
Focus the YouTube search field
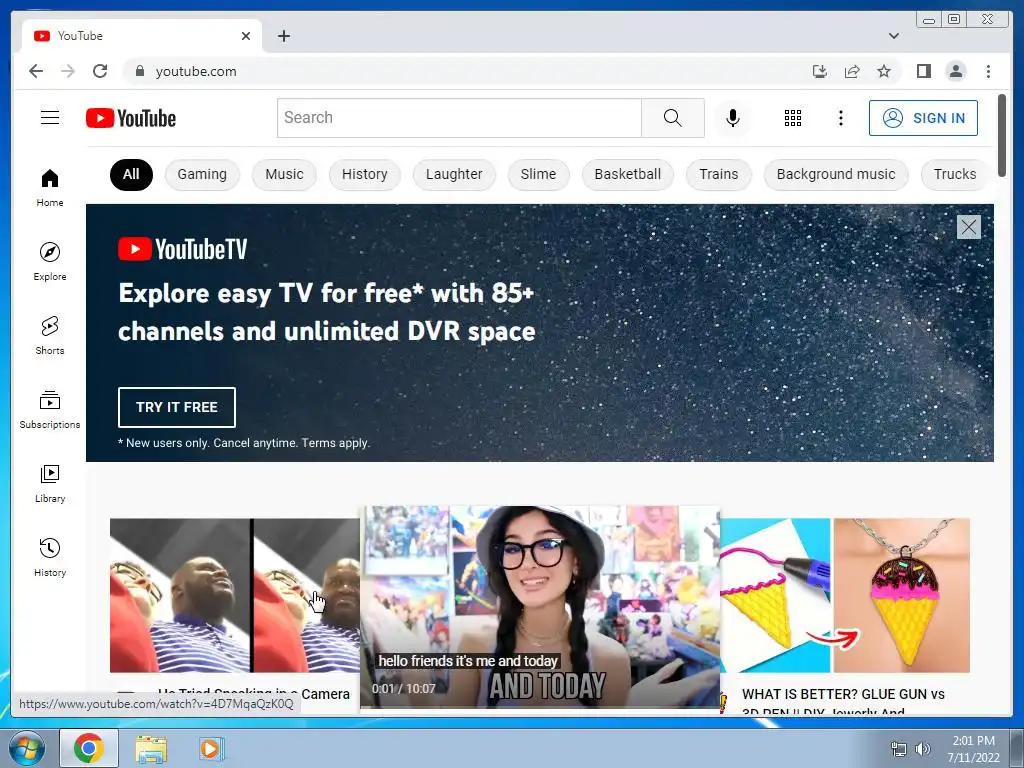(x=459, y=118)
